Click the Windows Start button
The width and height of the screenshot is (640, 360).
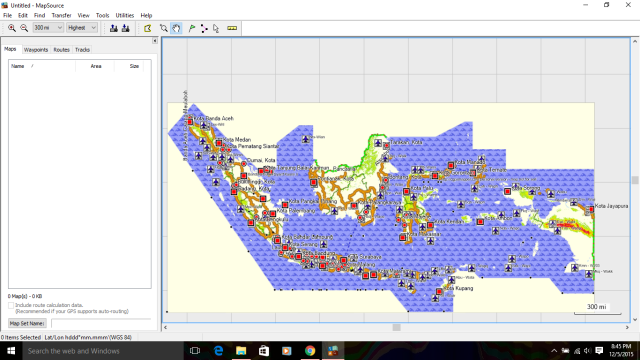pyautogui.click(x=11, y=351)
